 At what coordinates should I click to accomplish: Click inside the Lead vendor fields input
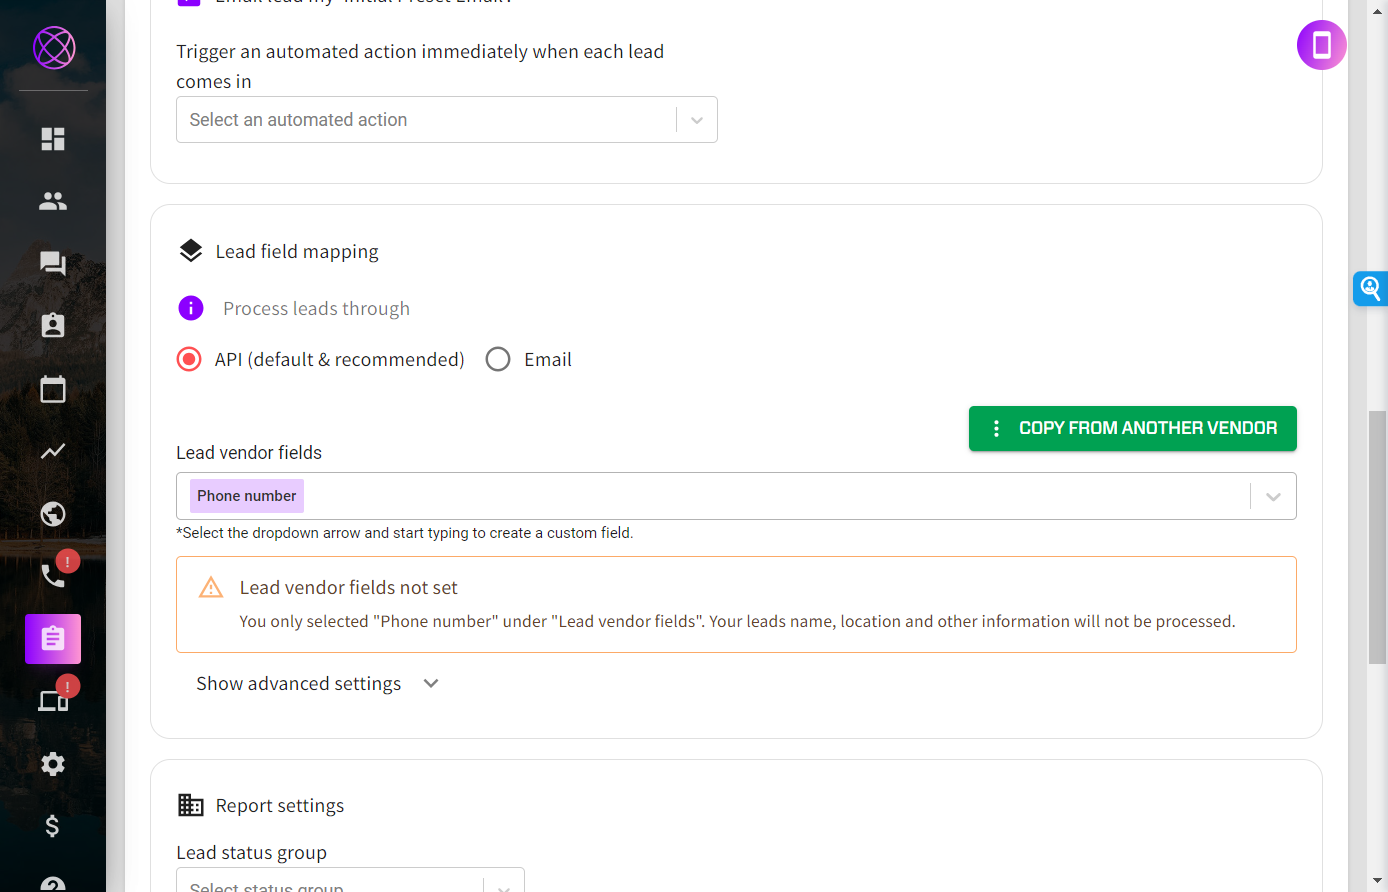click(736, 496)
